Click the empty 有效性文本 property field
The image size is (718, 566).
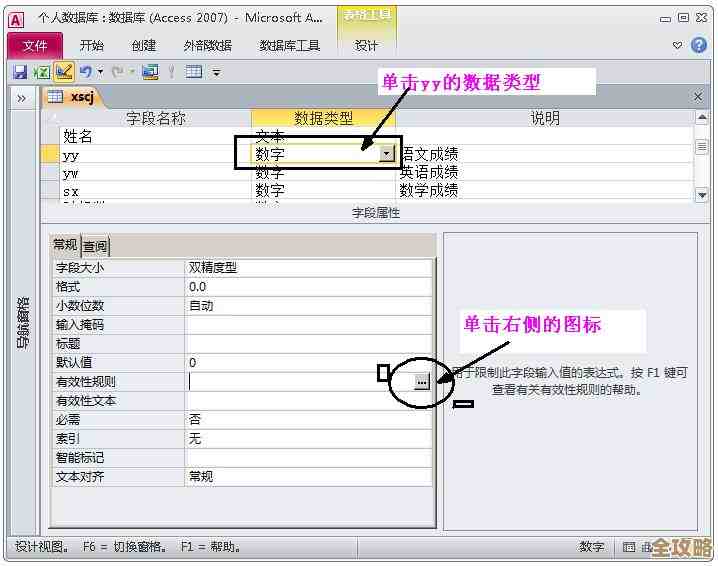coord(308,401)
